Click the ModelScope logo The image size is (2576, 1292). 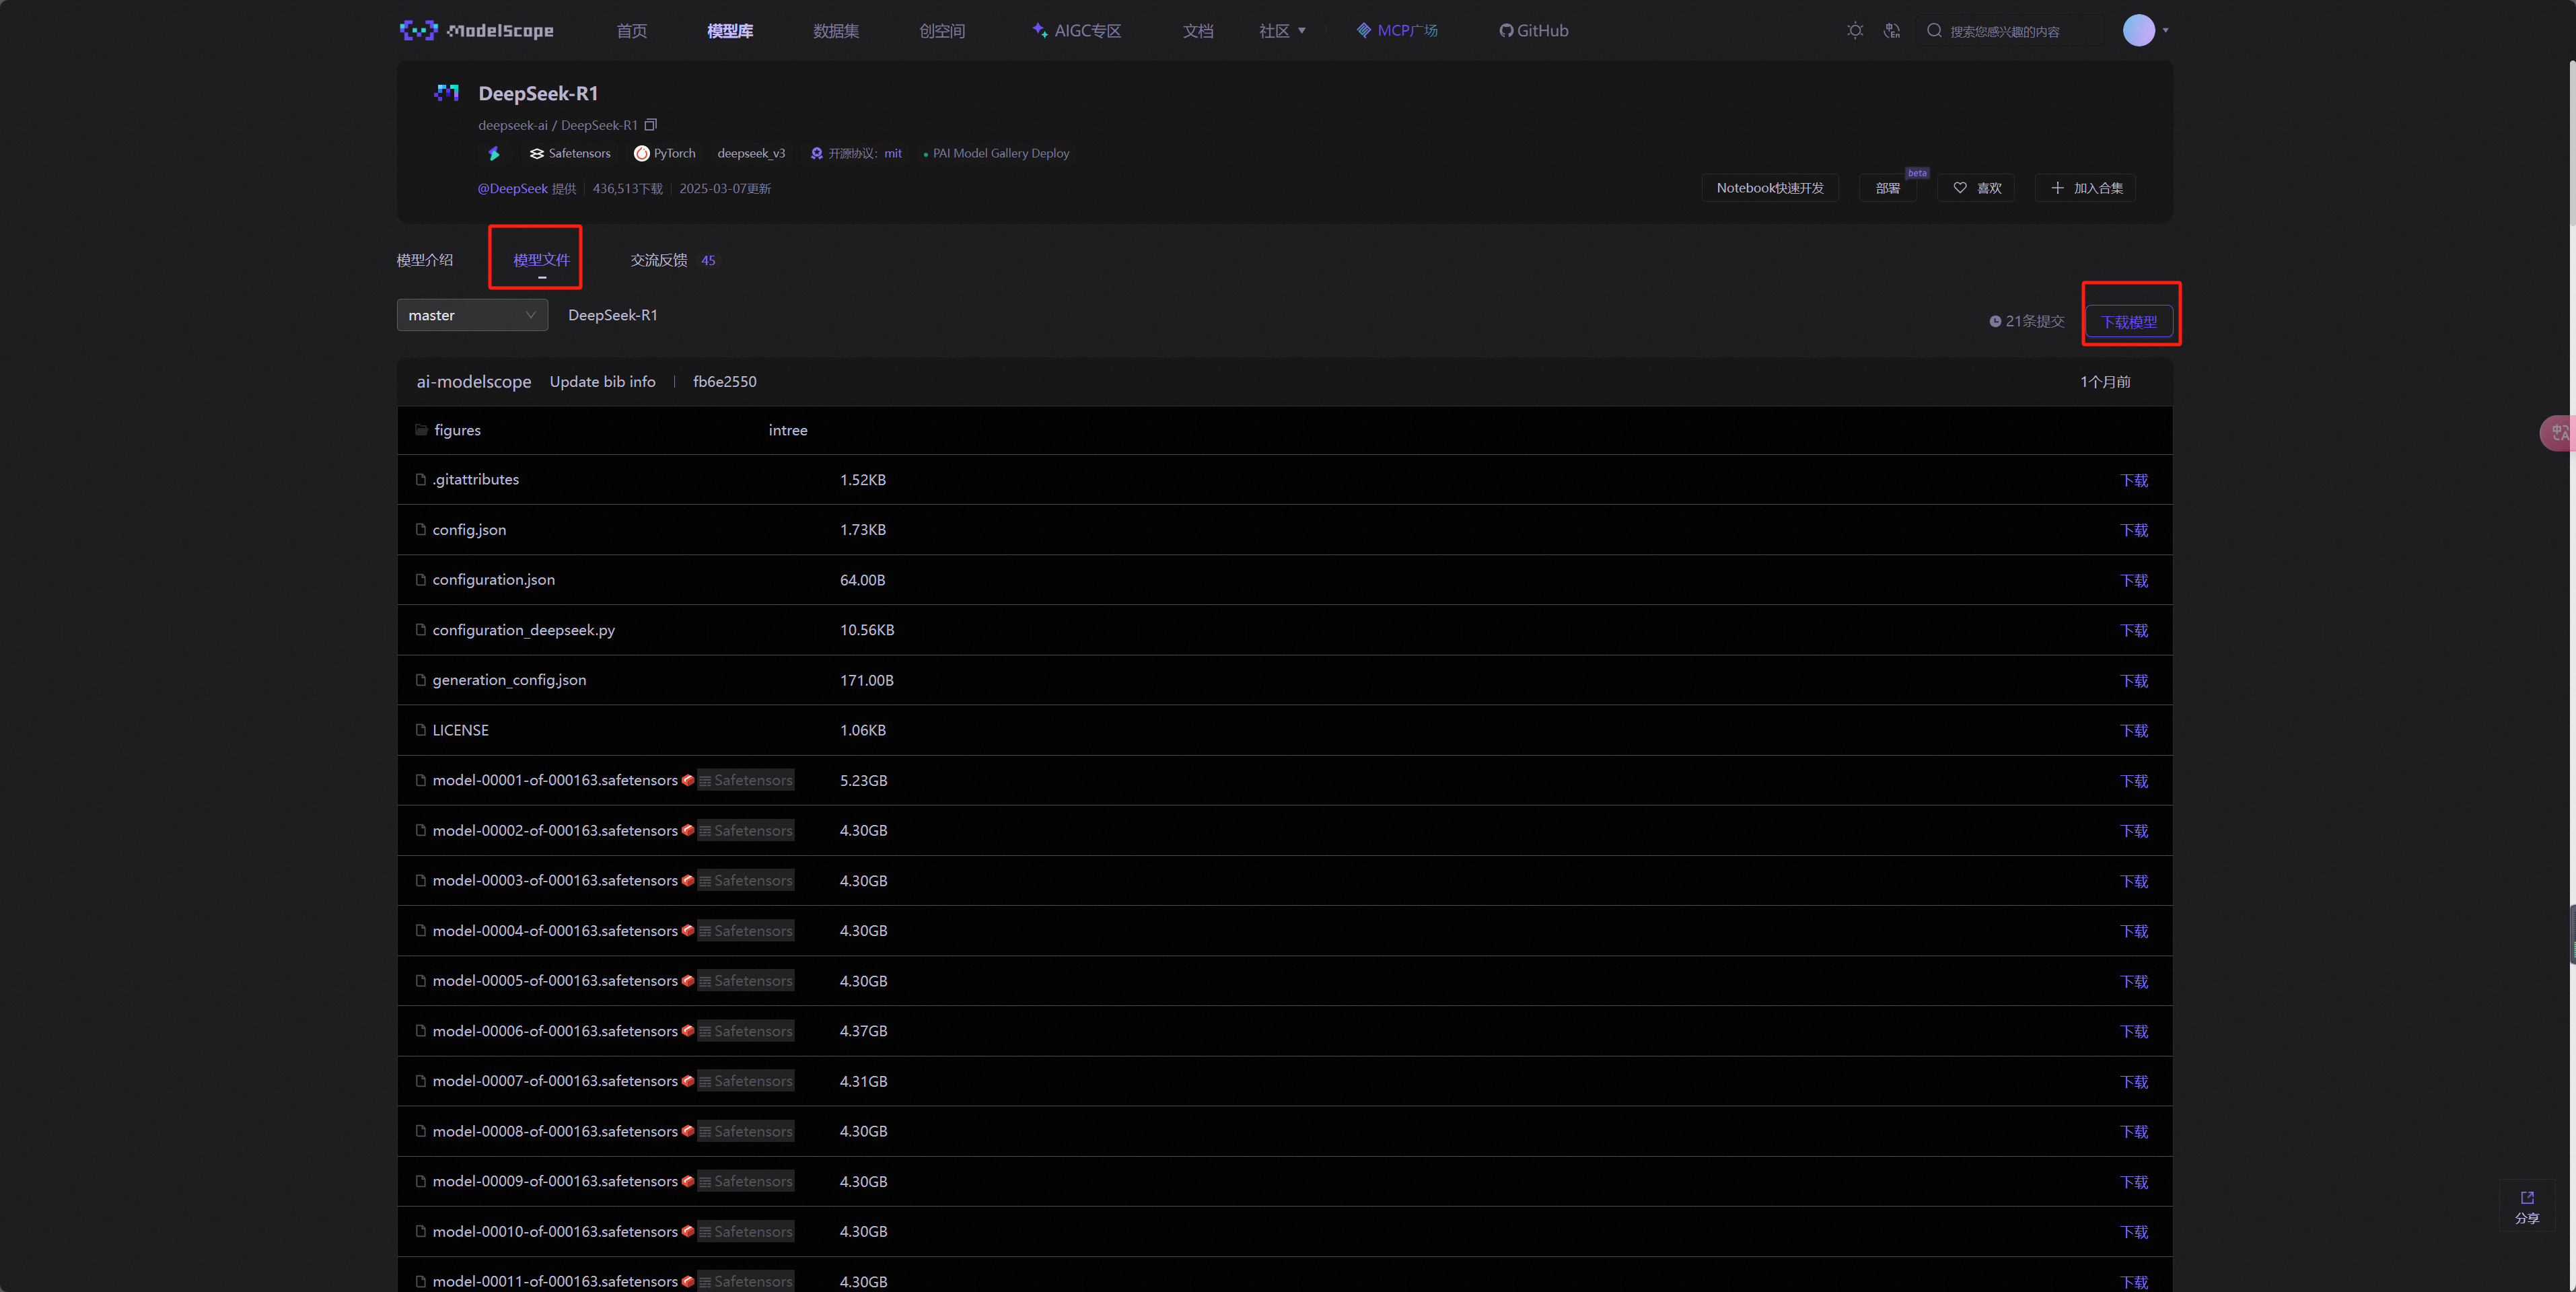coord(476,31)
